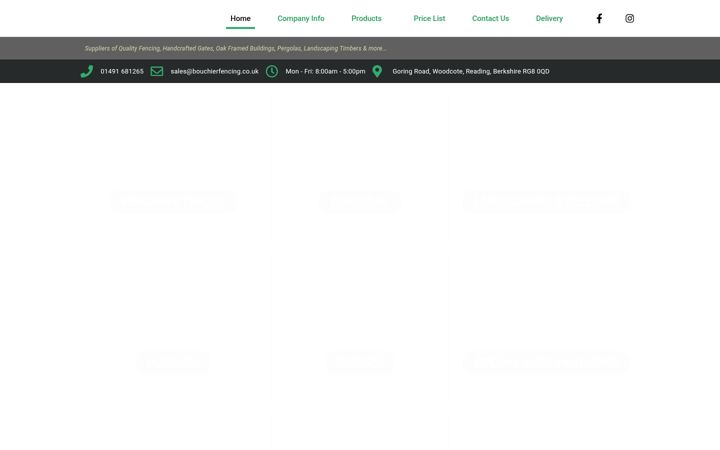720x450 pixels.
Task: Open the Delivery page
Action: coord(549,18)
